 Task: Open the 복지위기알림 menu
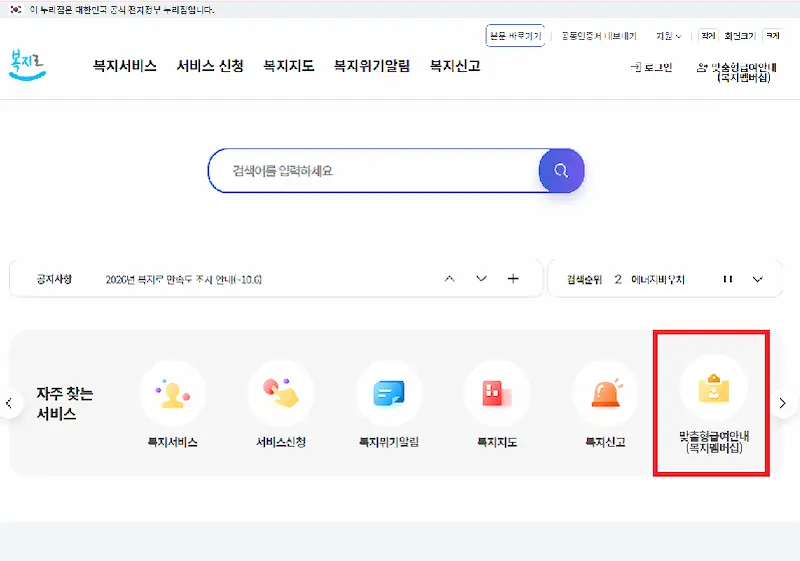(x=372, y=66)
